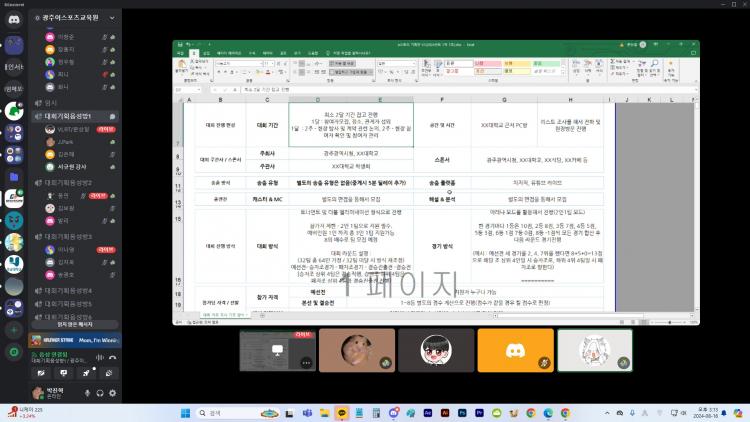Add a new sheet with plus icon
The height and width of the screenshot is (422, 750).
coord(262,315)
